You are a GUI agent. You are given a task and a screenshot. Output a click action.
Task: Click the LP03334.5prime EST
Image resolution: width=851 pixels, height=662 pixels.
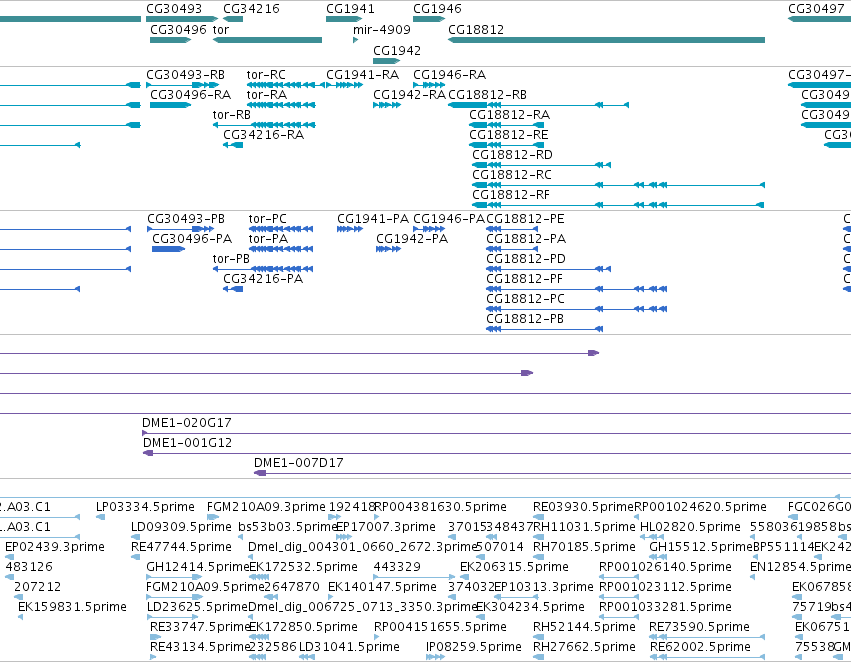coord(100,517)
